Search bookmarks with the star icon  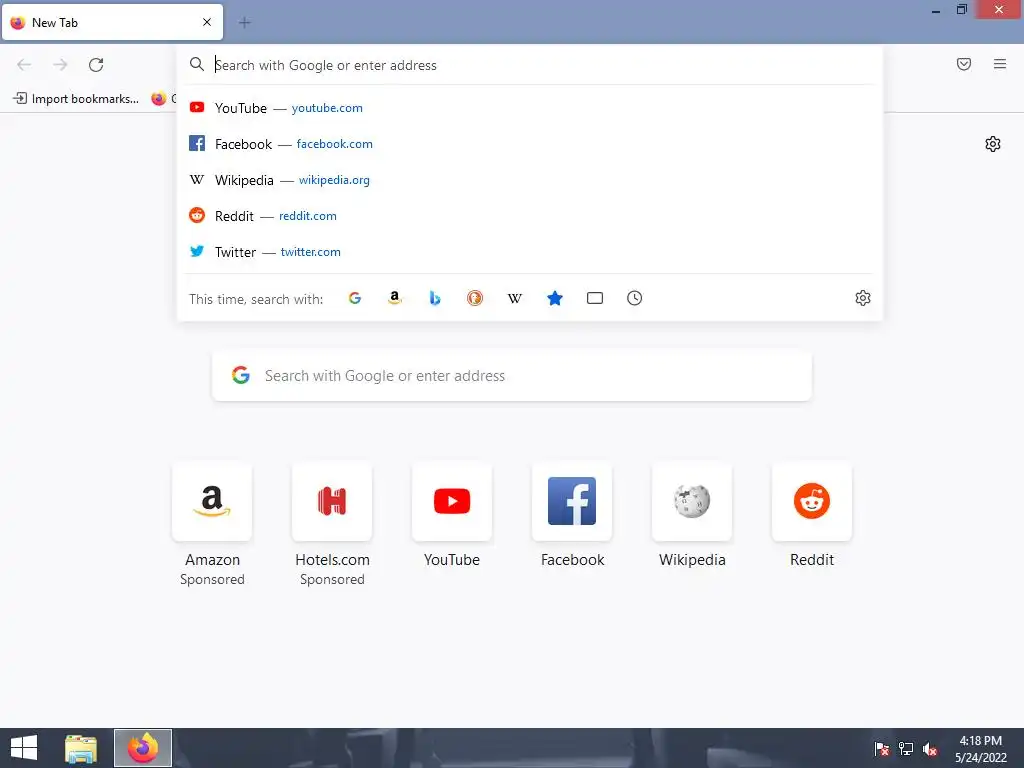point(554,298)
